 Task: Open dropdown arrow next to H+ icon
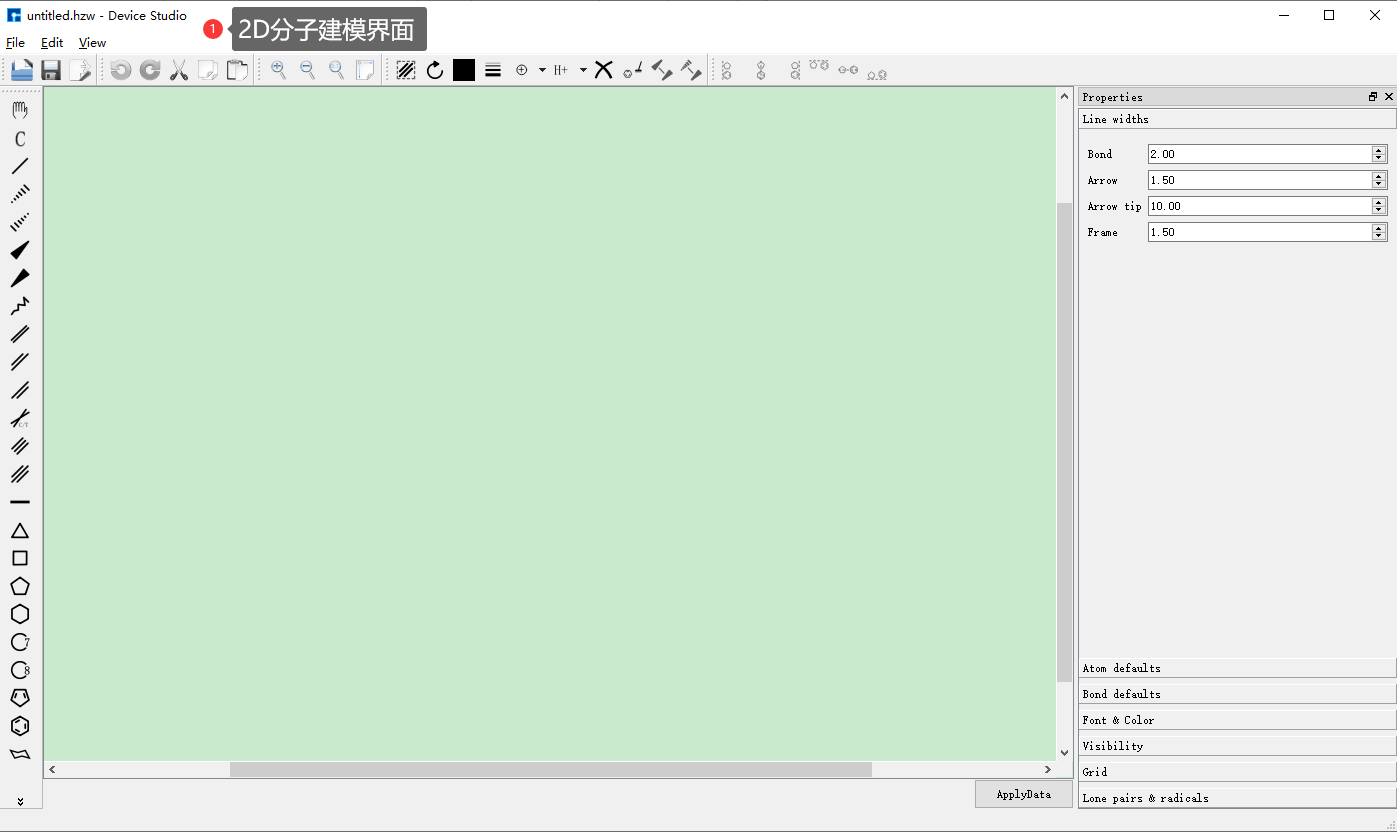pos(583,70)
